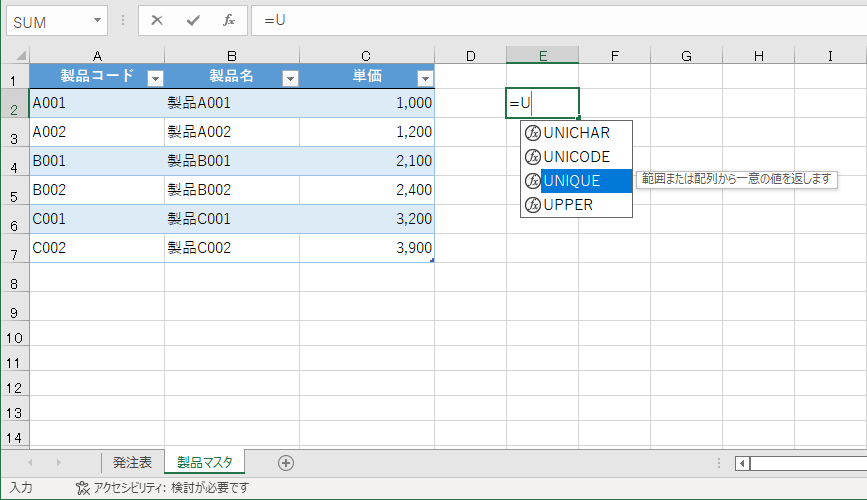Select UPPER from the autocomplete list

[576, 205]
